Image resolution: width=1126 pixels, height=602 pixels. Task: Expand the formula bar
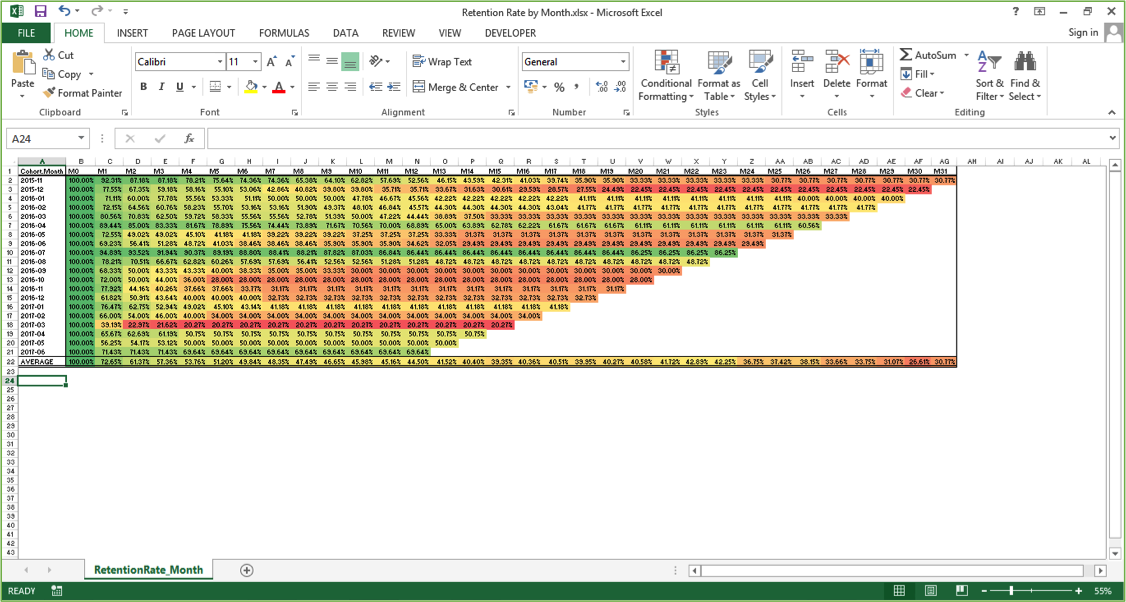pos(1112,138)
